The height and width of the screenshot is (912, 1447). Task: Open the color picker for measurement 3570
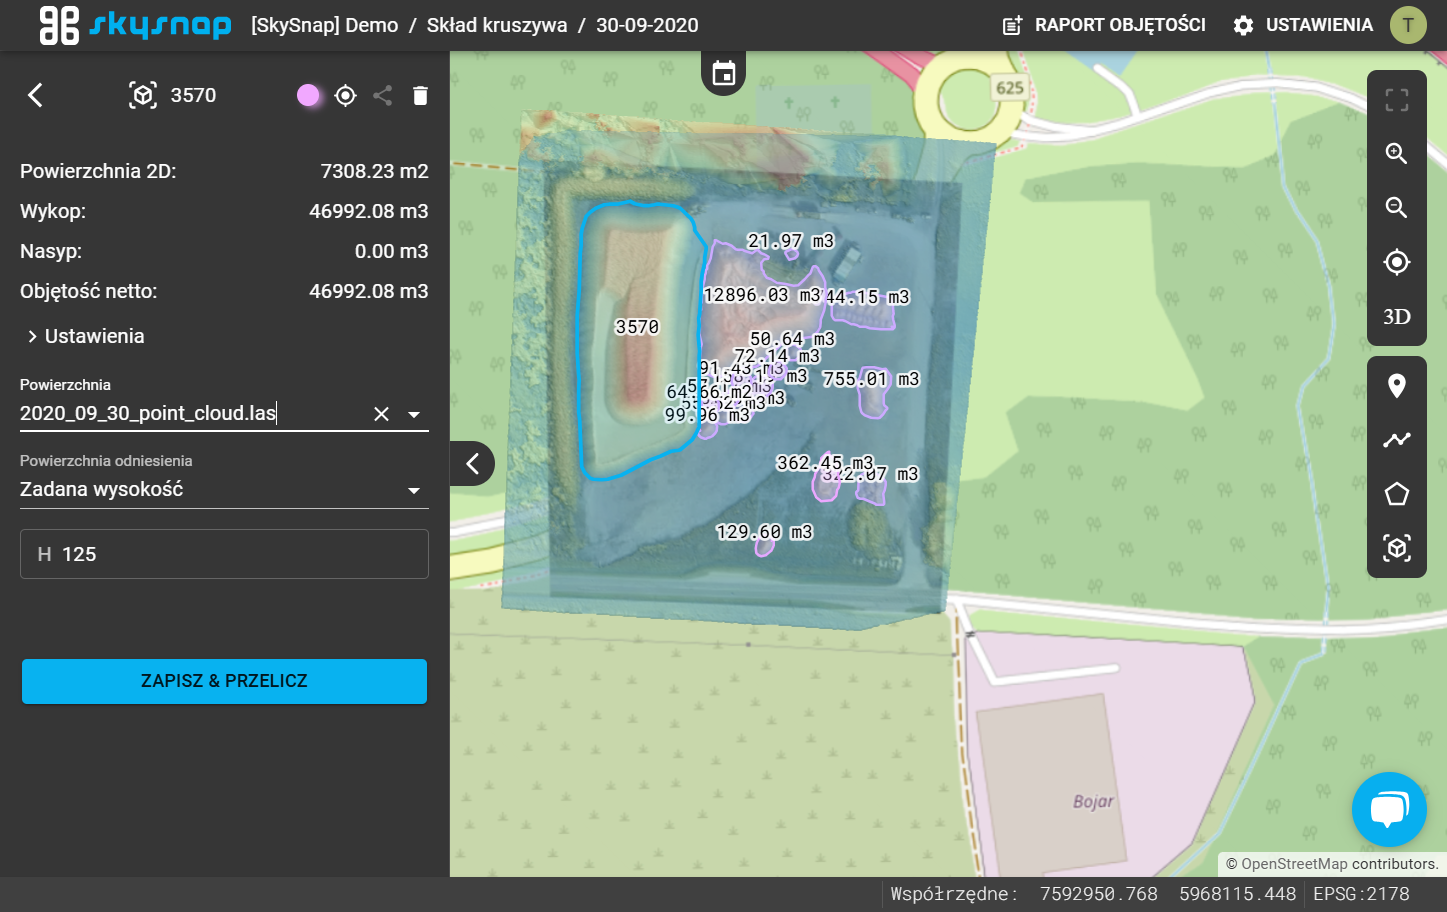coord(308,95)
